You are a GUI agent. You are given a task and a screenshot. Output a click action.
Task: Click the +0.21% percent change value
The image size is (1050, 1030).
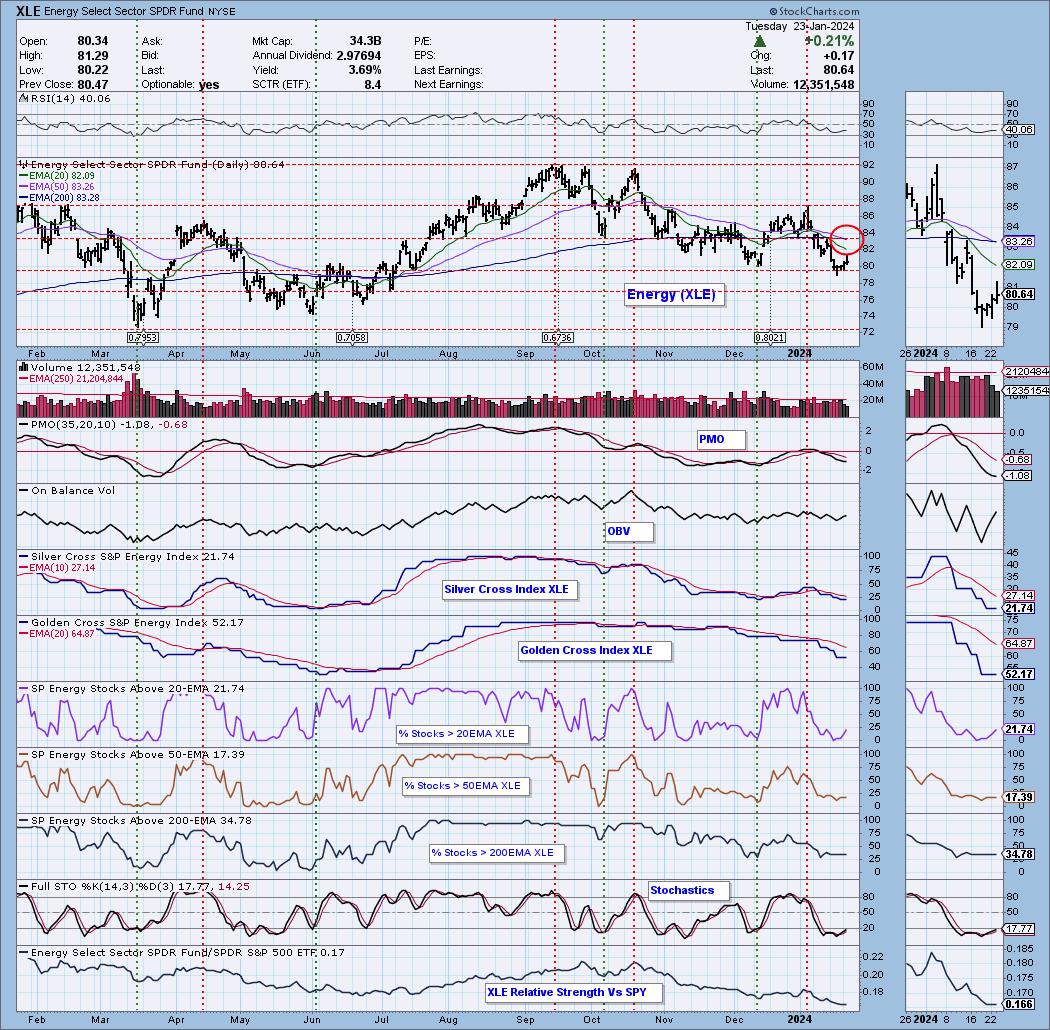point(830,42)
